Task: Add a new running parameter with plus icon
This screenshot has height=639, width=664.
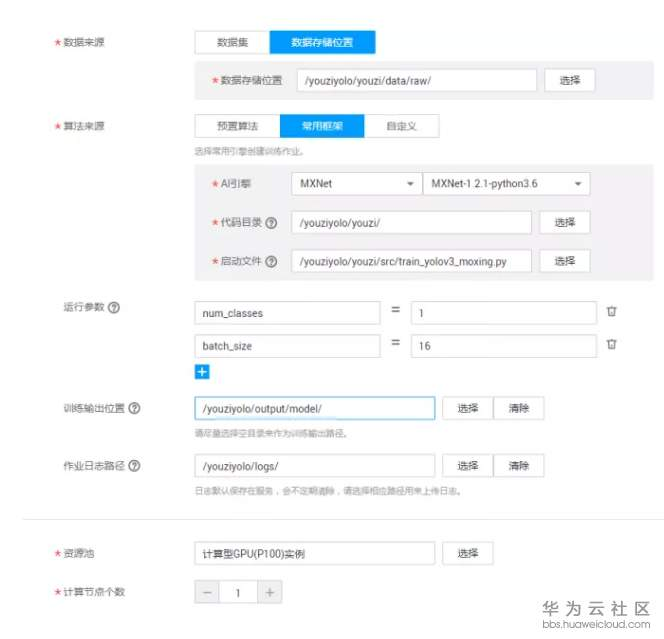Action: (x=202, y=372)
